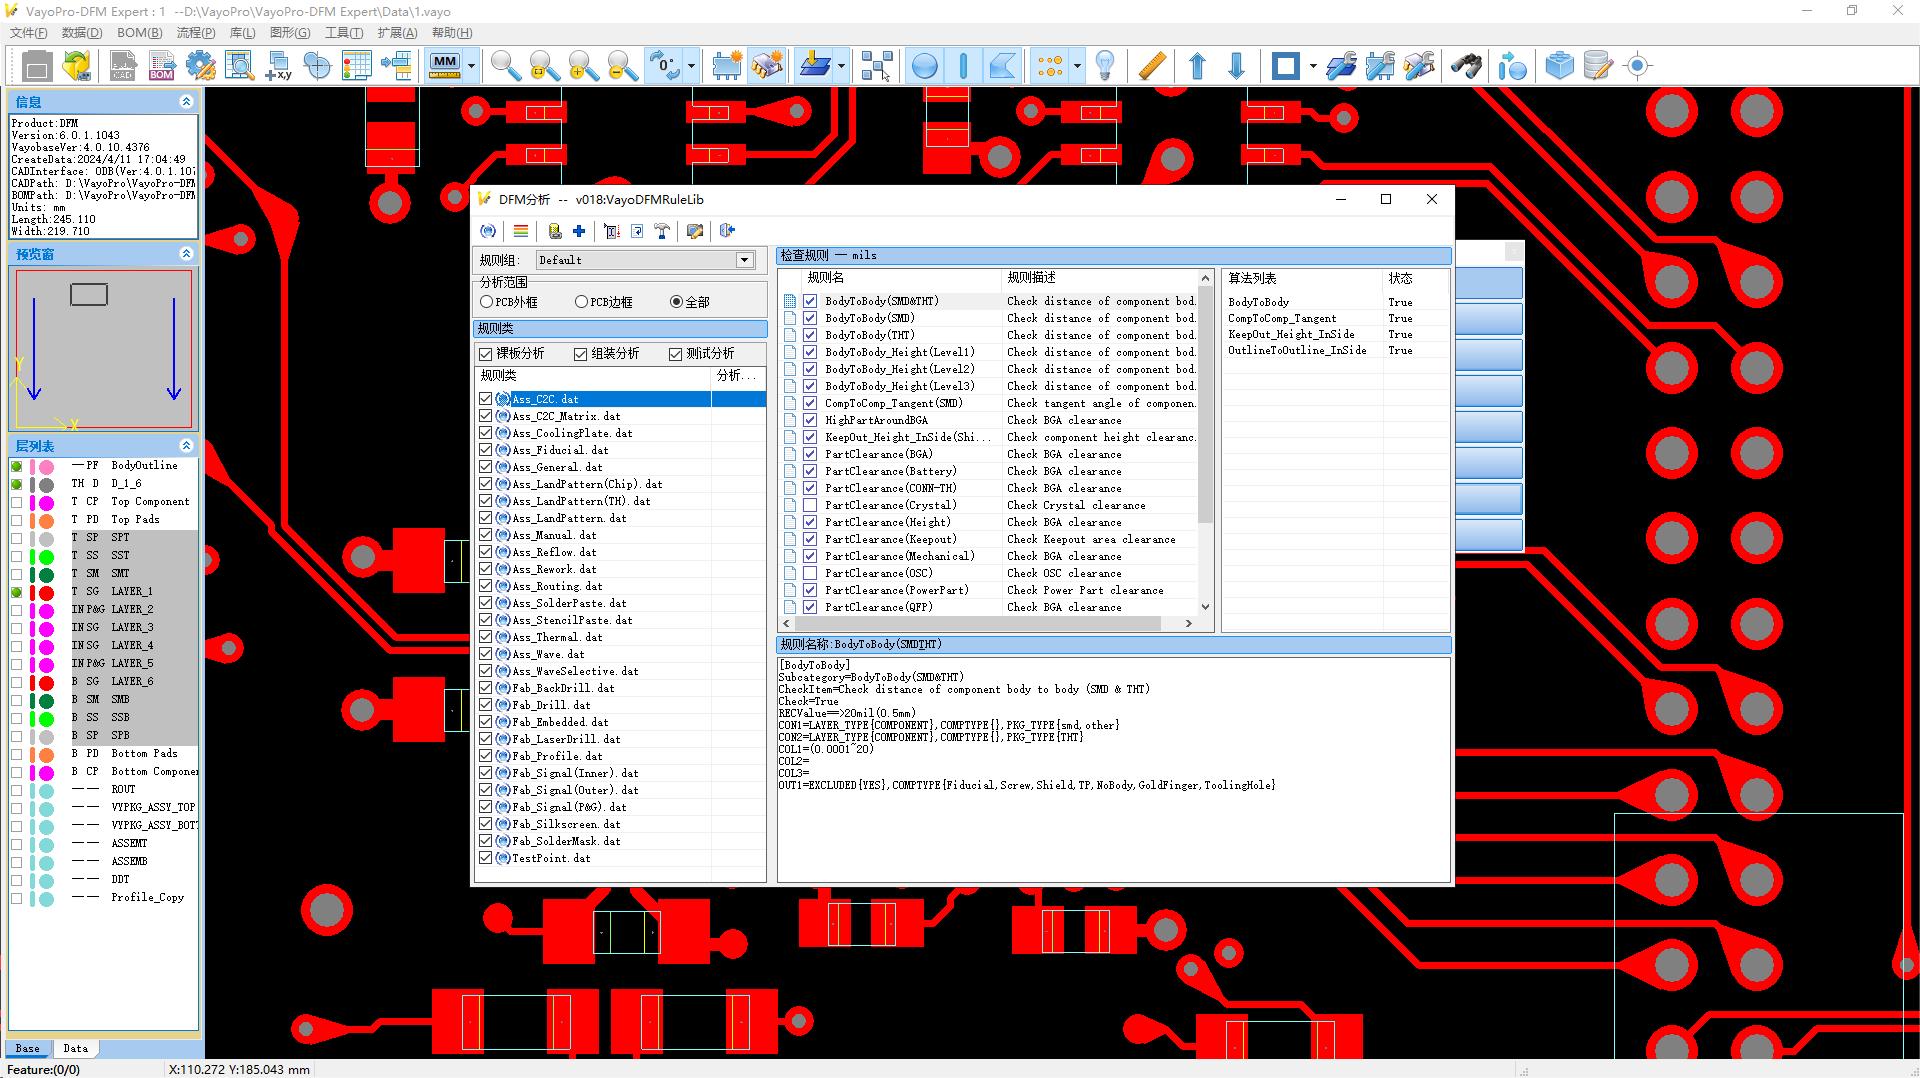Click the 规则描述 column header
1920x1078 pixels.
1031,278
